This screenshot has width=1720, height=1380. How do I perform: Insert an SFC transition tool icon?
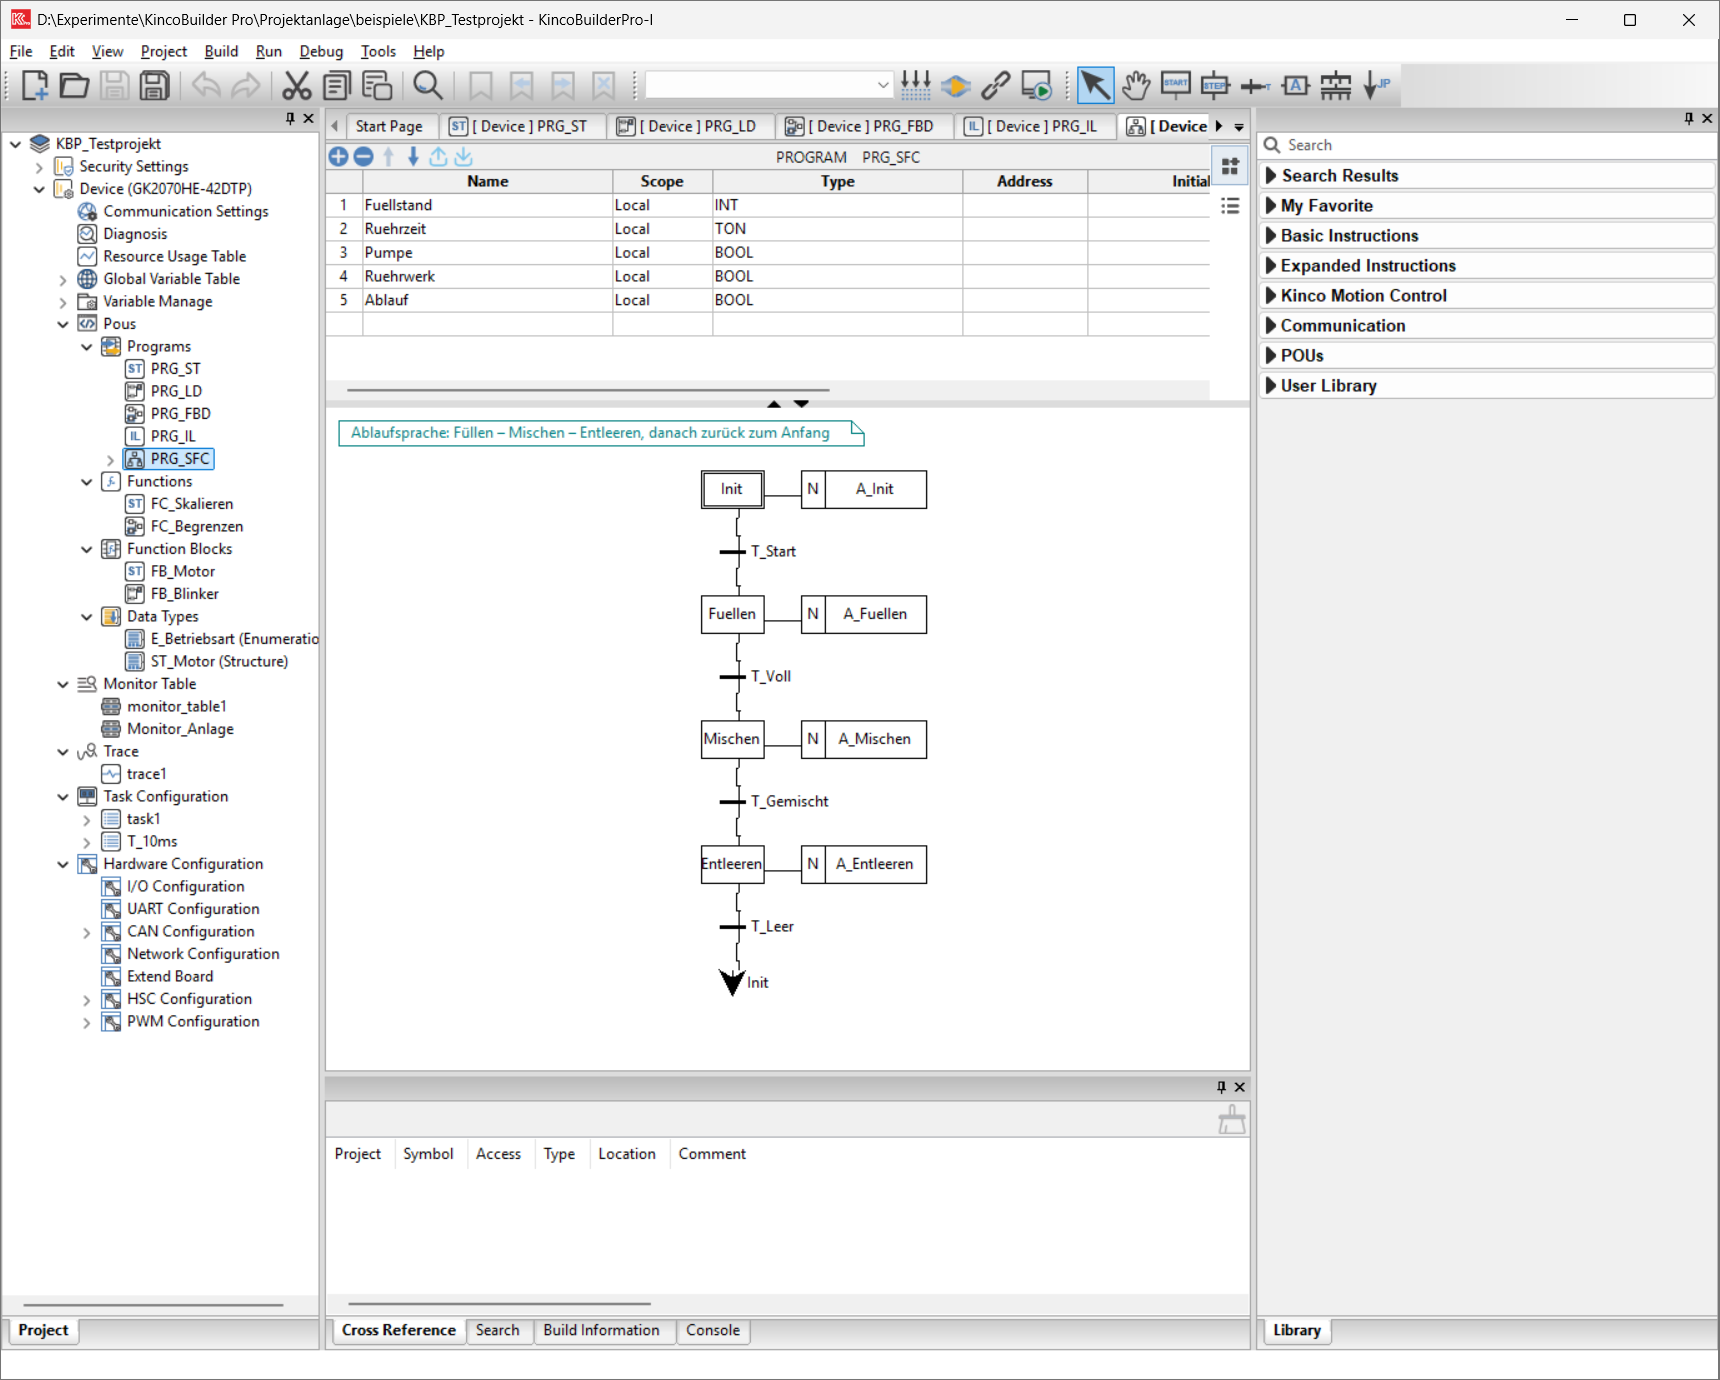pos(1255,86)
